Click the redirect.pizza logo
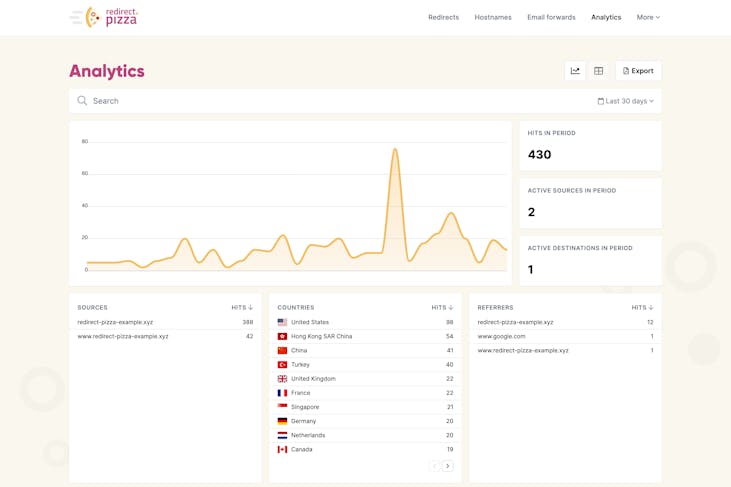This screenshot has height=487, width=731. pyautogui.click(x=104, y=17)
